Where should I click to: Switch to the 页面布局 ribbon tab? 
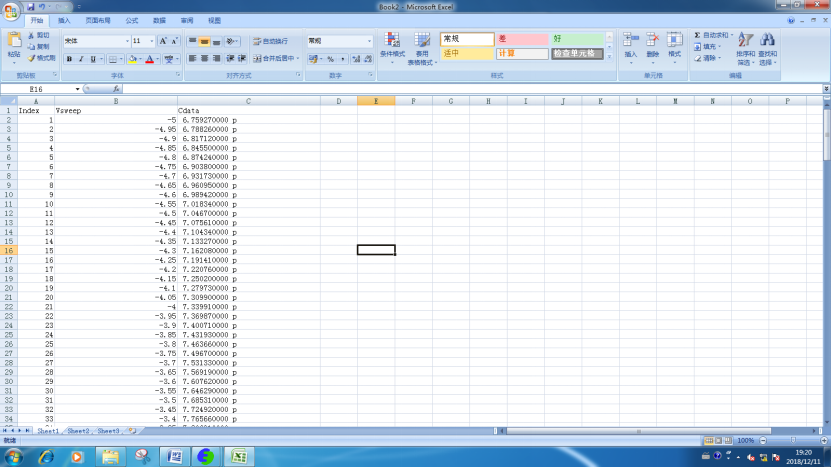click(x=98, y=21)
